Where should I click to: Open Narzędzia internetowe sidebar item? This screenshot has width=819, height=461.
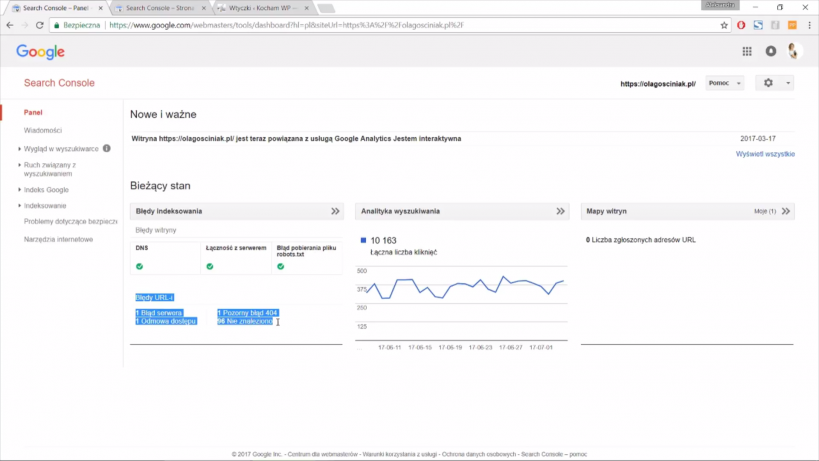click(x=58, y=239)
